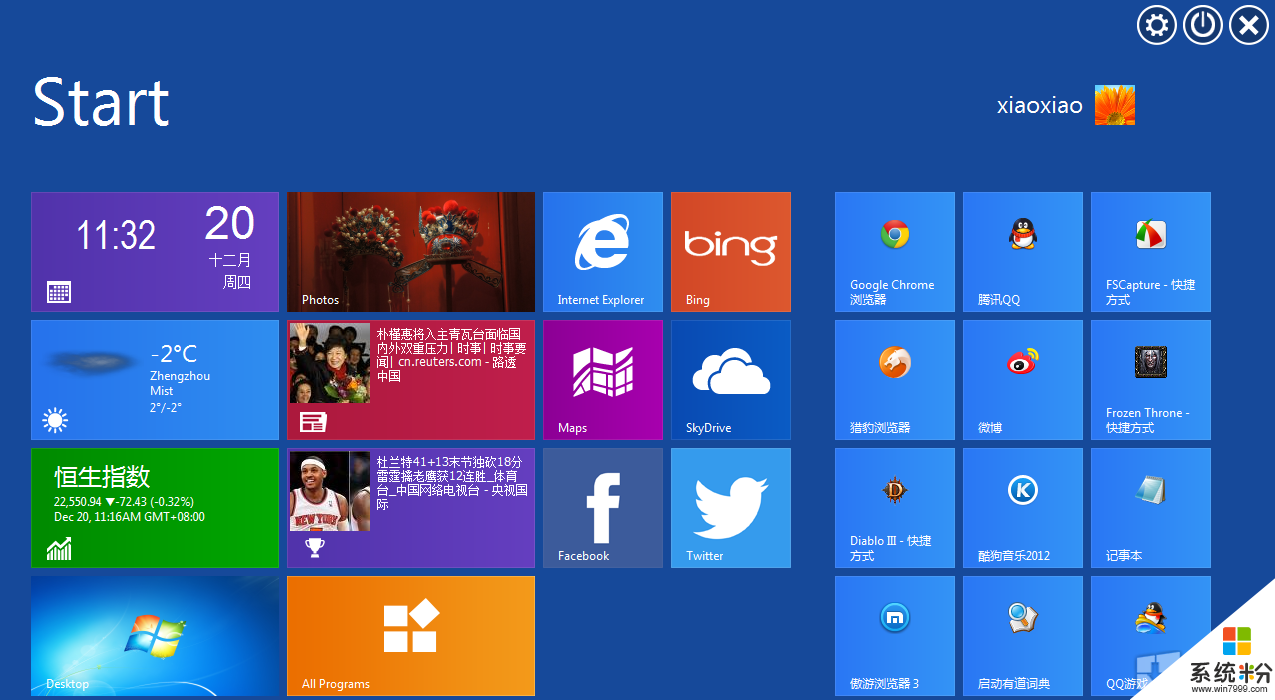Open the Settings gear button

pos(1156,25)
